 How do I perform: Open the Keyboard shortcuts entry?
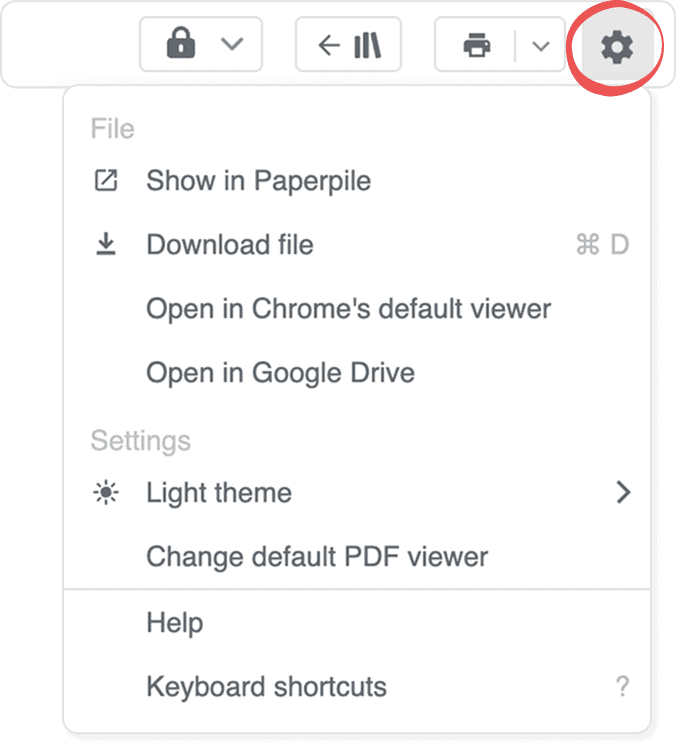[x=266, y=687]
